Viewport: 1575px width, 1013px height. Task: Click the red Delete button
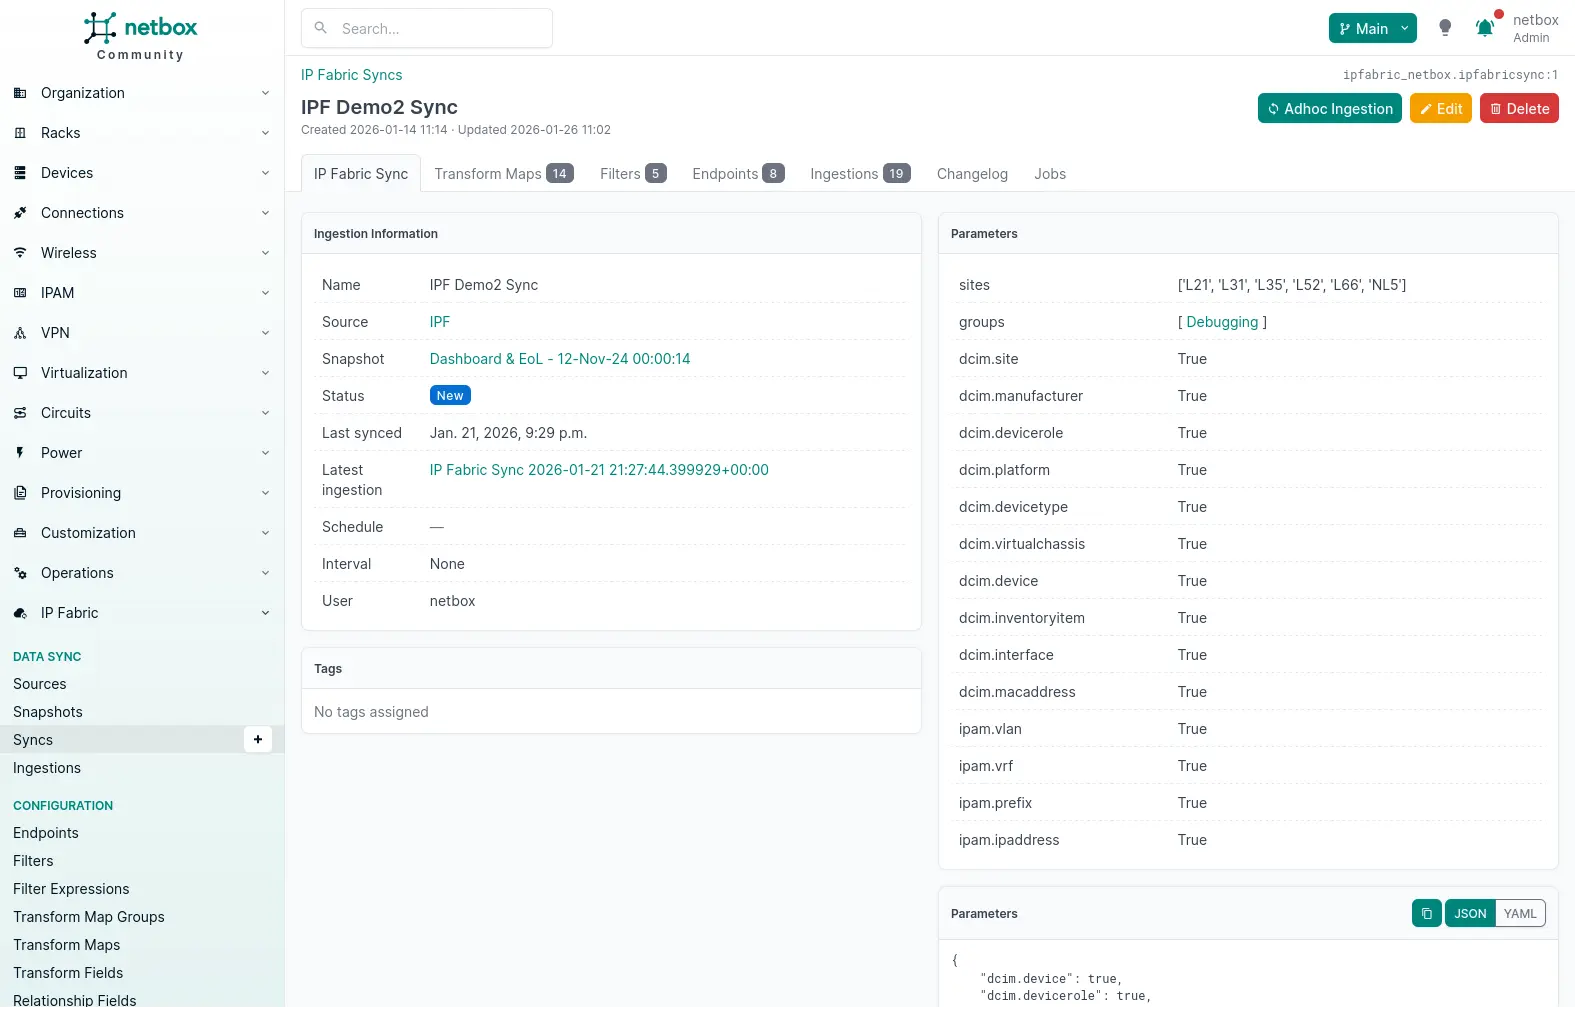tap(1518, 109)
